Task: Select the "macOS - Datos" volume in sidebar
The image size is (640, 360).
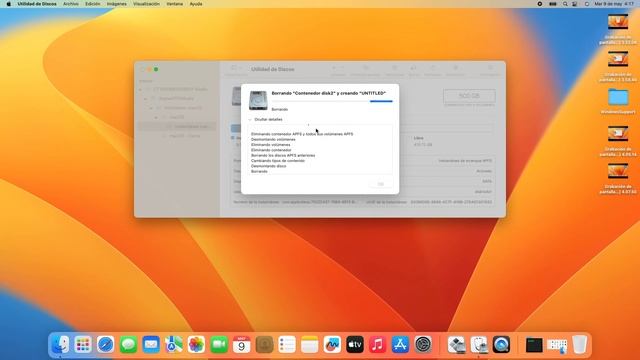Action: click(184, 136)
